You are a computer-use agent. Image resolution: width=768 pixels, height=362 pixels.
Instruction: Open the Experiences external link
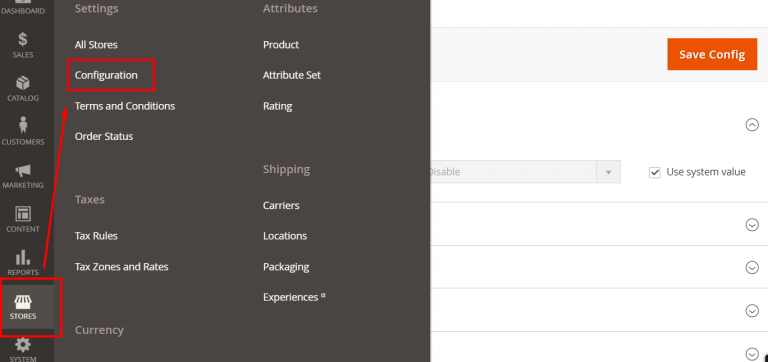click(x=294, y=297)
